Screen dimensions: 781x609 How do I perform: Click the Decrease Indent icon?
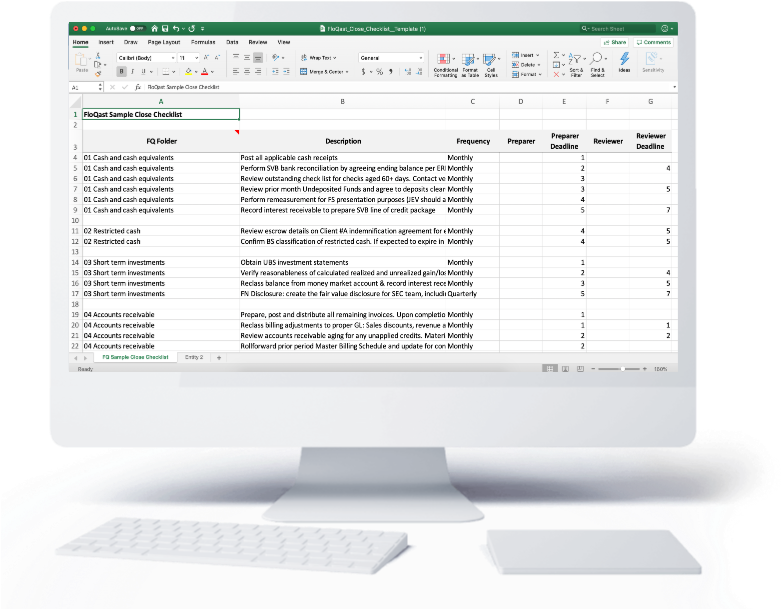click(x=275, y=72)
